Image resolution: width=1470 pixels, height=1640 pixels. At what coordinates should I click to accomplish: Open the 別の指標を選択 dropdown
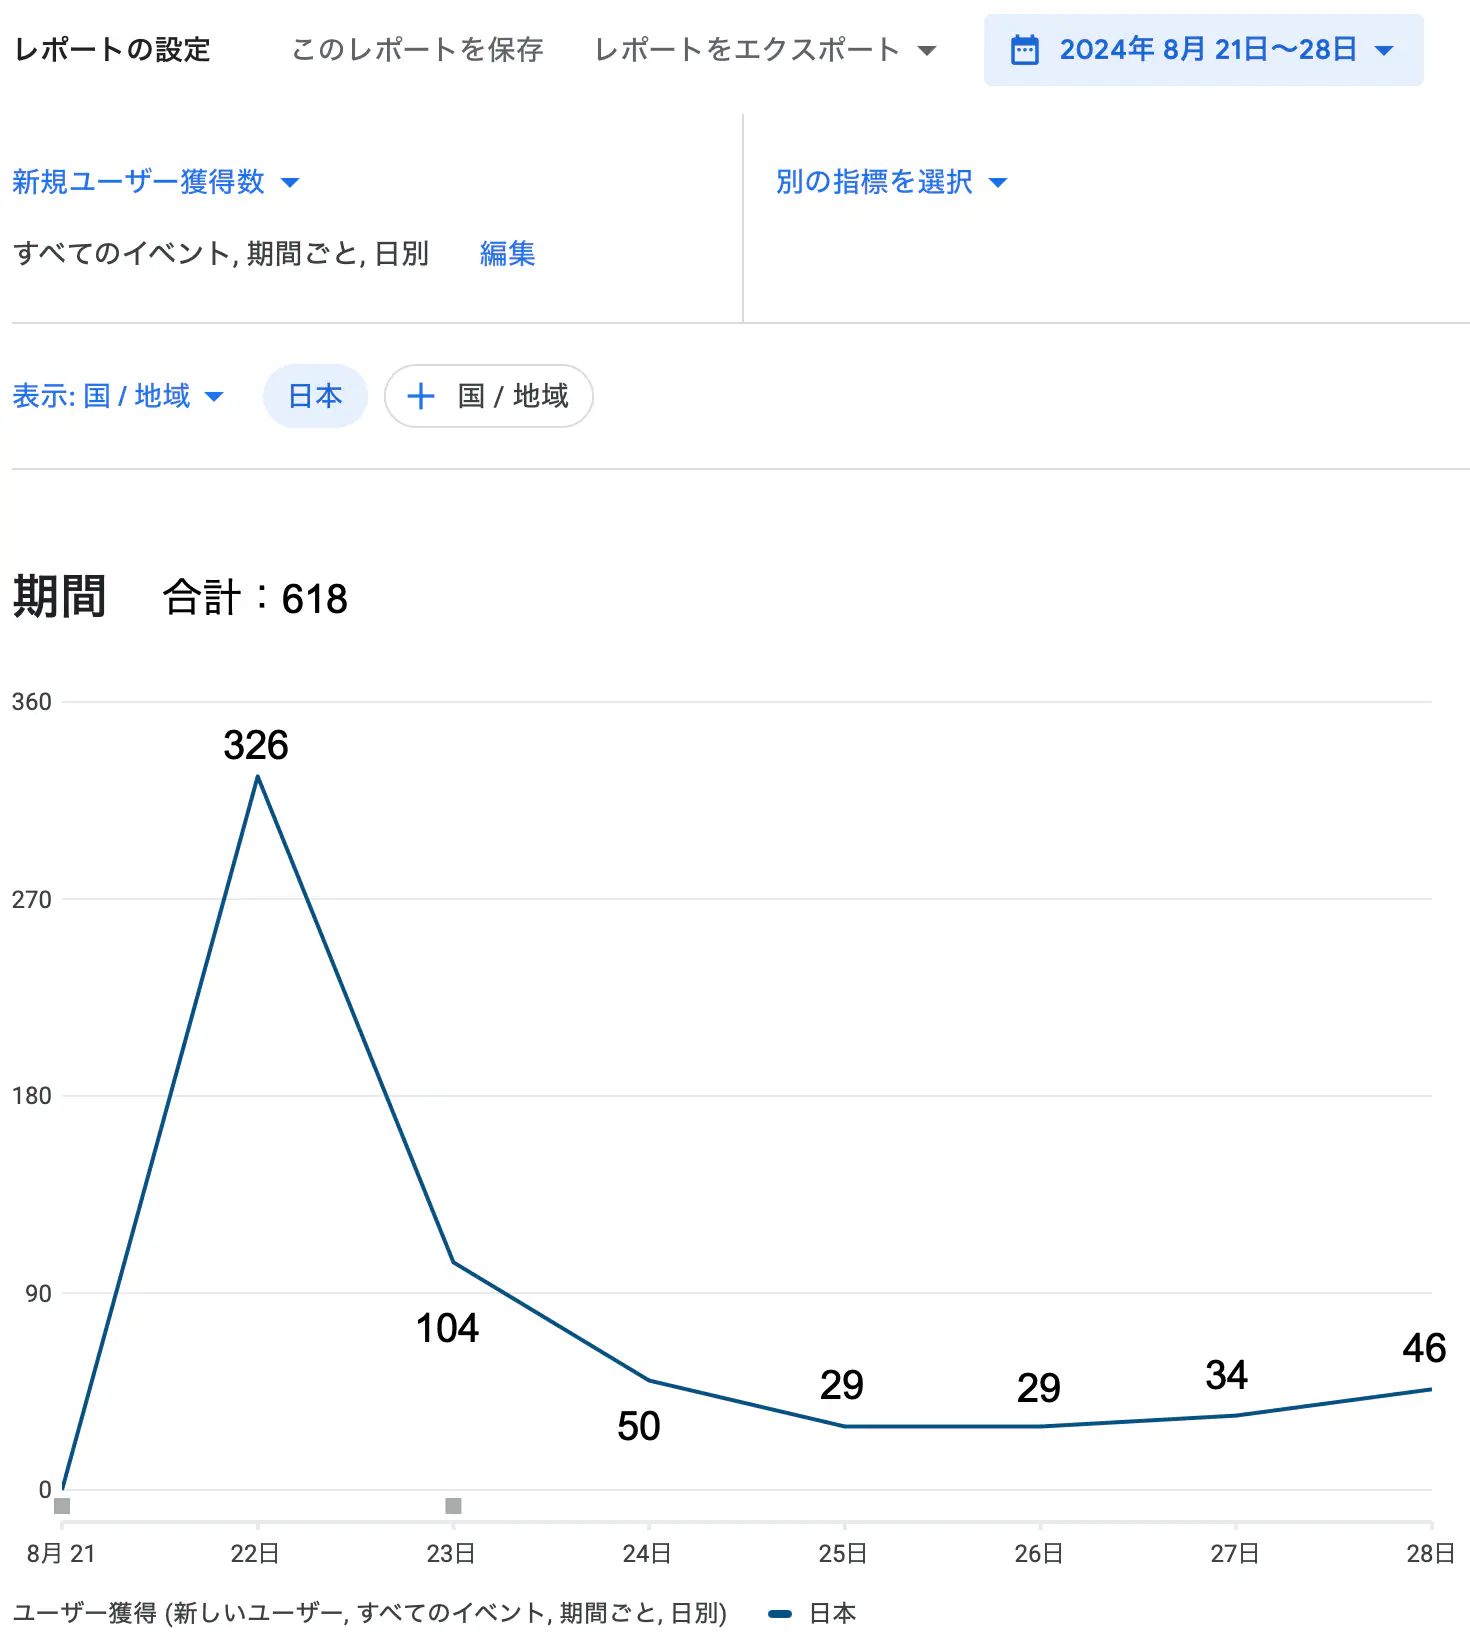pos(891,182)
